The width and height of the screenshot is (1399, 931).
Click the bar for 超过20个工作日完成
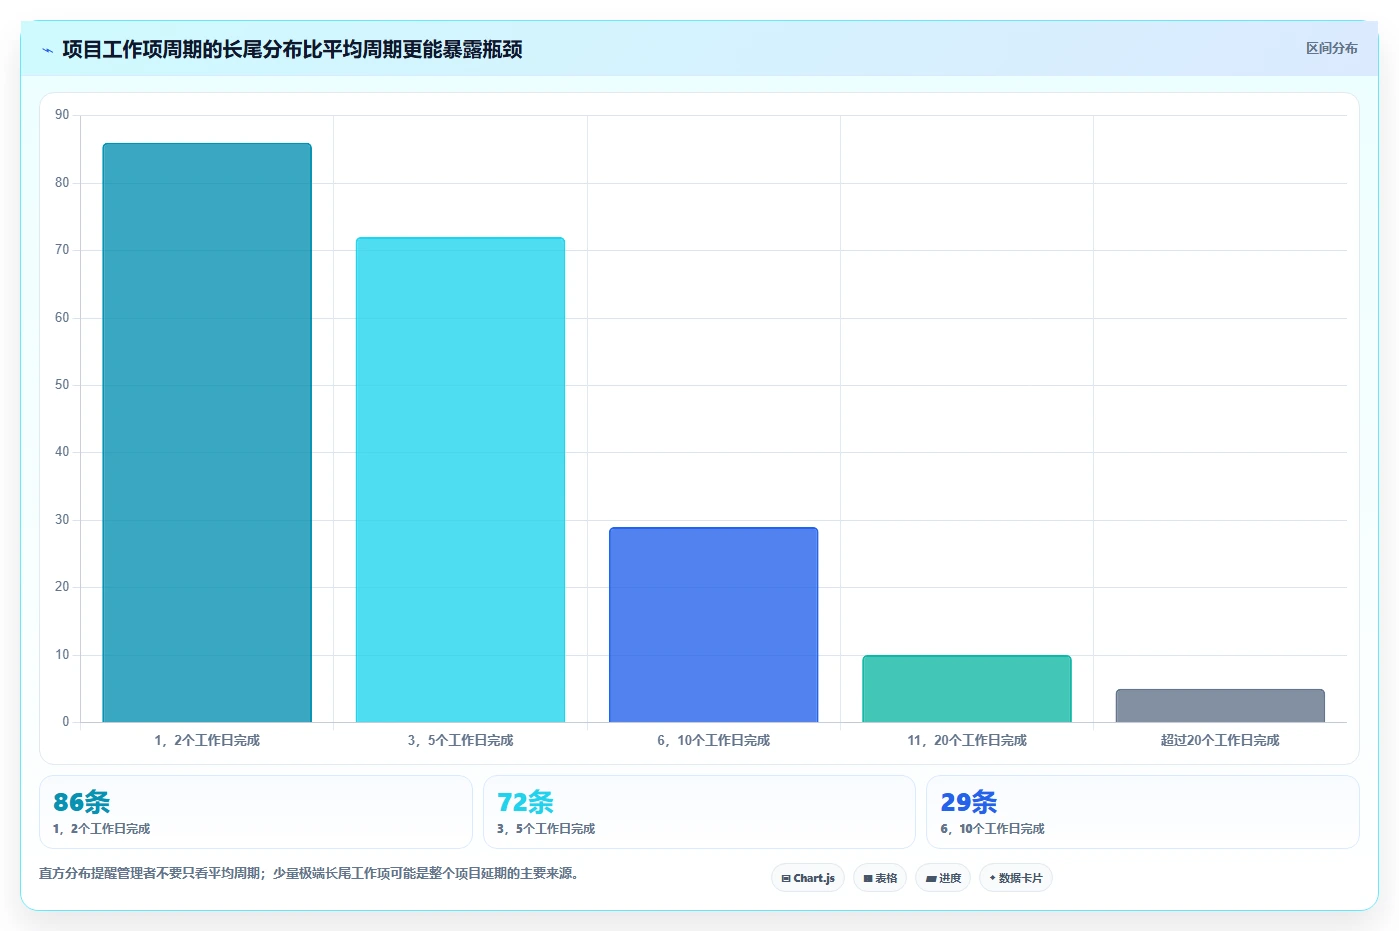pyautogui.click(x=1220, y=706)
